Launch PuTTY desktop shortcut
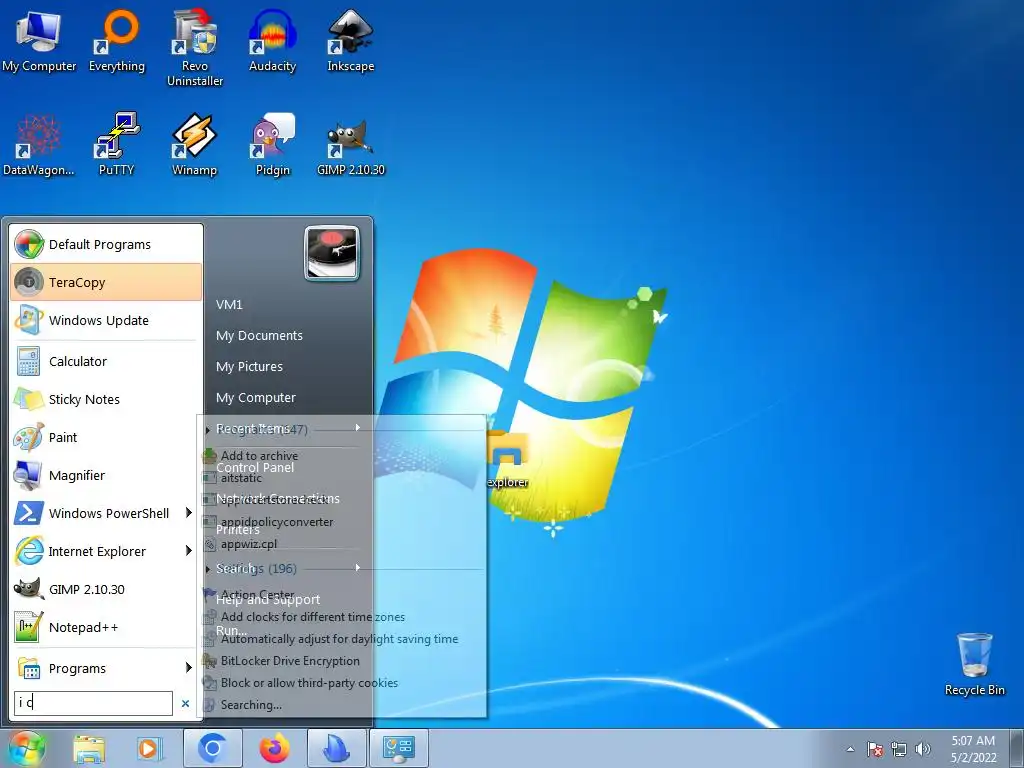This screenshot has width=1024, height=768. (x=116, y=144)
